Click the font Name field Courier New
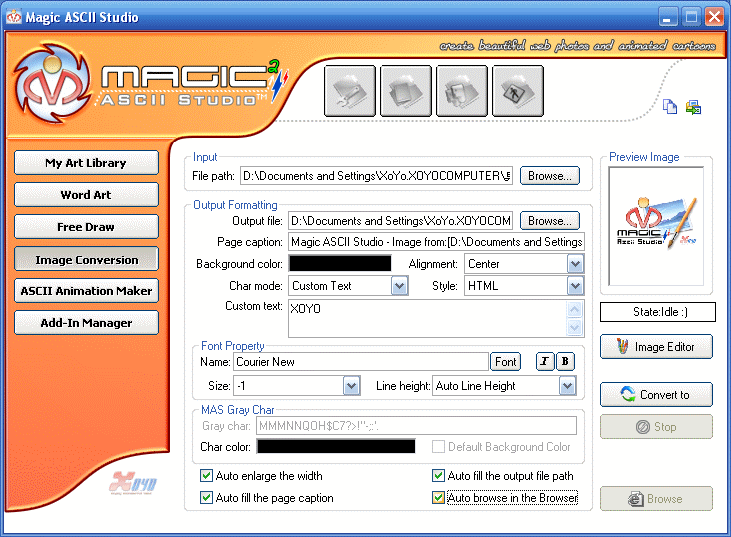Viewport: 731px width, 537px height. tap(361, 362)
